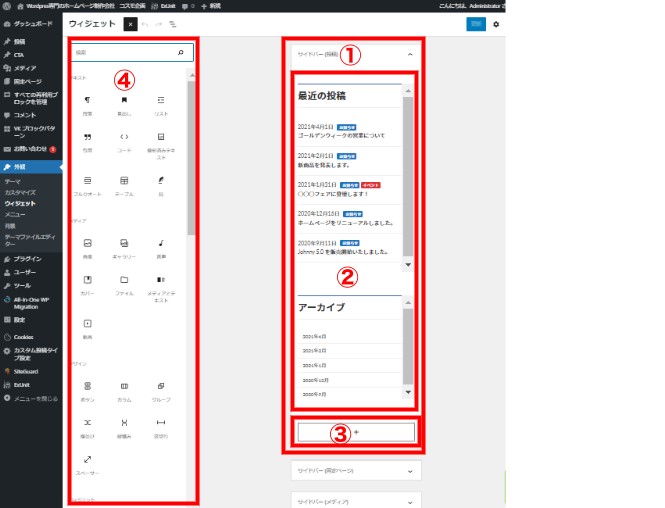Click the block search field
This screenshot has height=508, width=665.
point(125,52)
